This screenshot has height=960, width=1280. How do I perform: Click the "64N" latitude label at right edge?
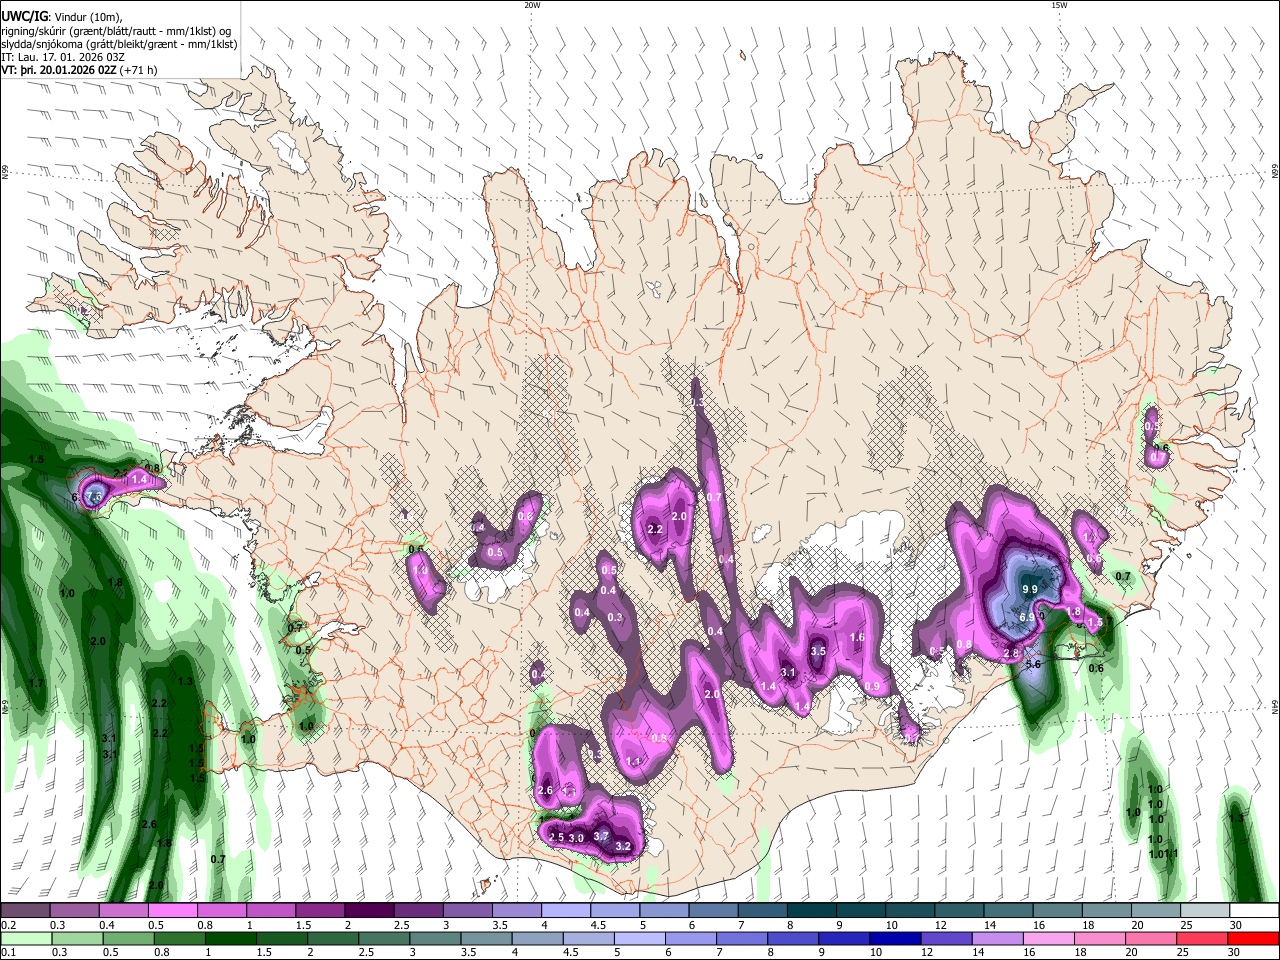coord(1275,706)
